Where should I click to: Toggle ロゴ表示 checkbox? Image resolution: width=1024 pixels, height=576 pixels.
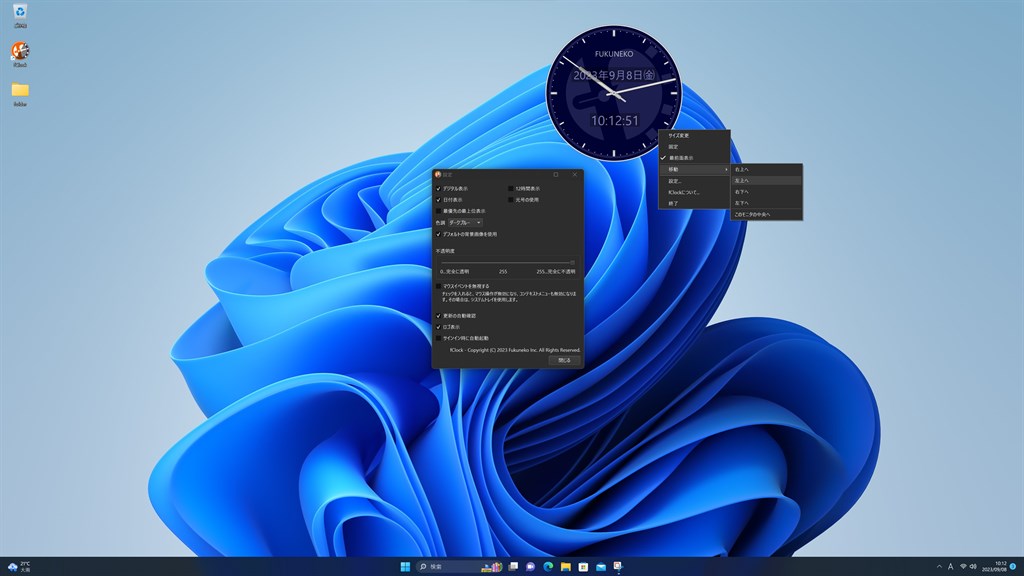tap(439, 327)
